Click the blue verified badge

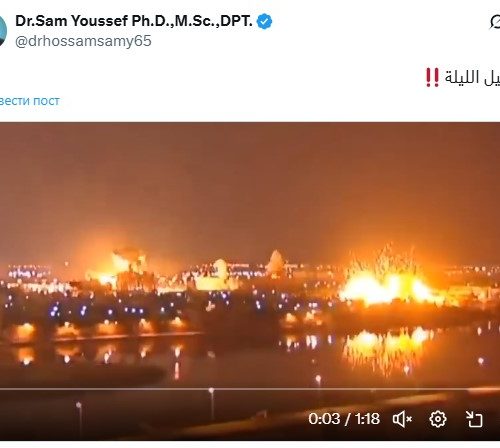[264, 21]
